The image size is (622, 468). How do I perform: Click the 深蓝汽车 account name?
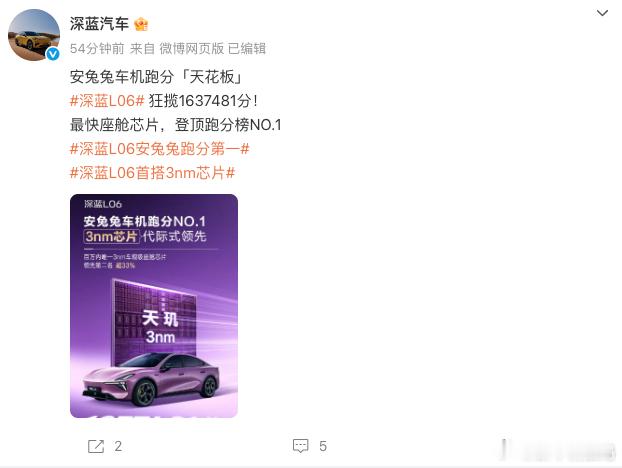point(99,24)
